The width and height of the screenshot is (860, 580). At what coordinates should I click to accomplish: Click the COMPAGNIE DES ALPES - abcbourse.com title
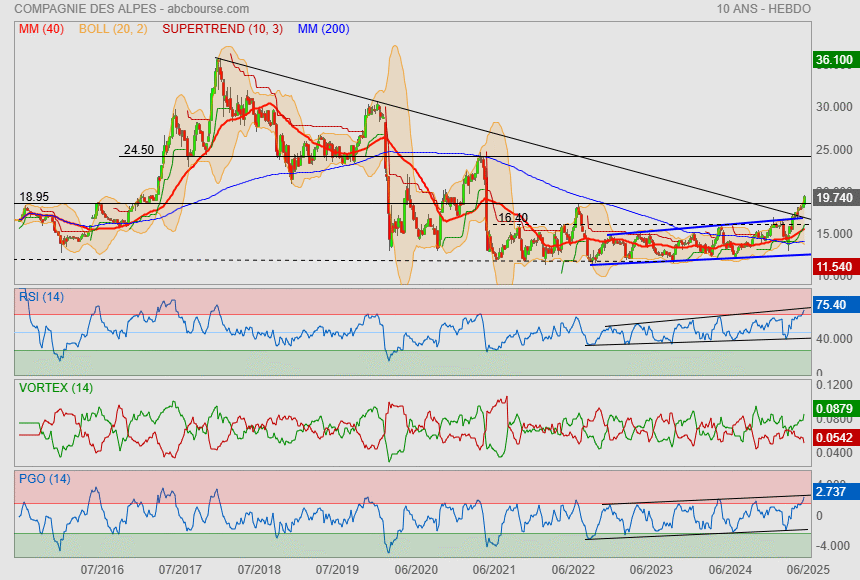pyautogui.click(x=132, y=9)
